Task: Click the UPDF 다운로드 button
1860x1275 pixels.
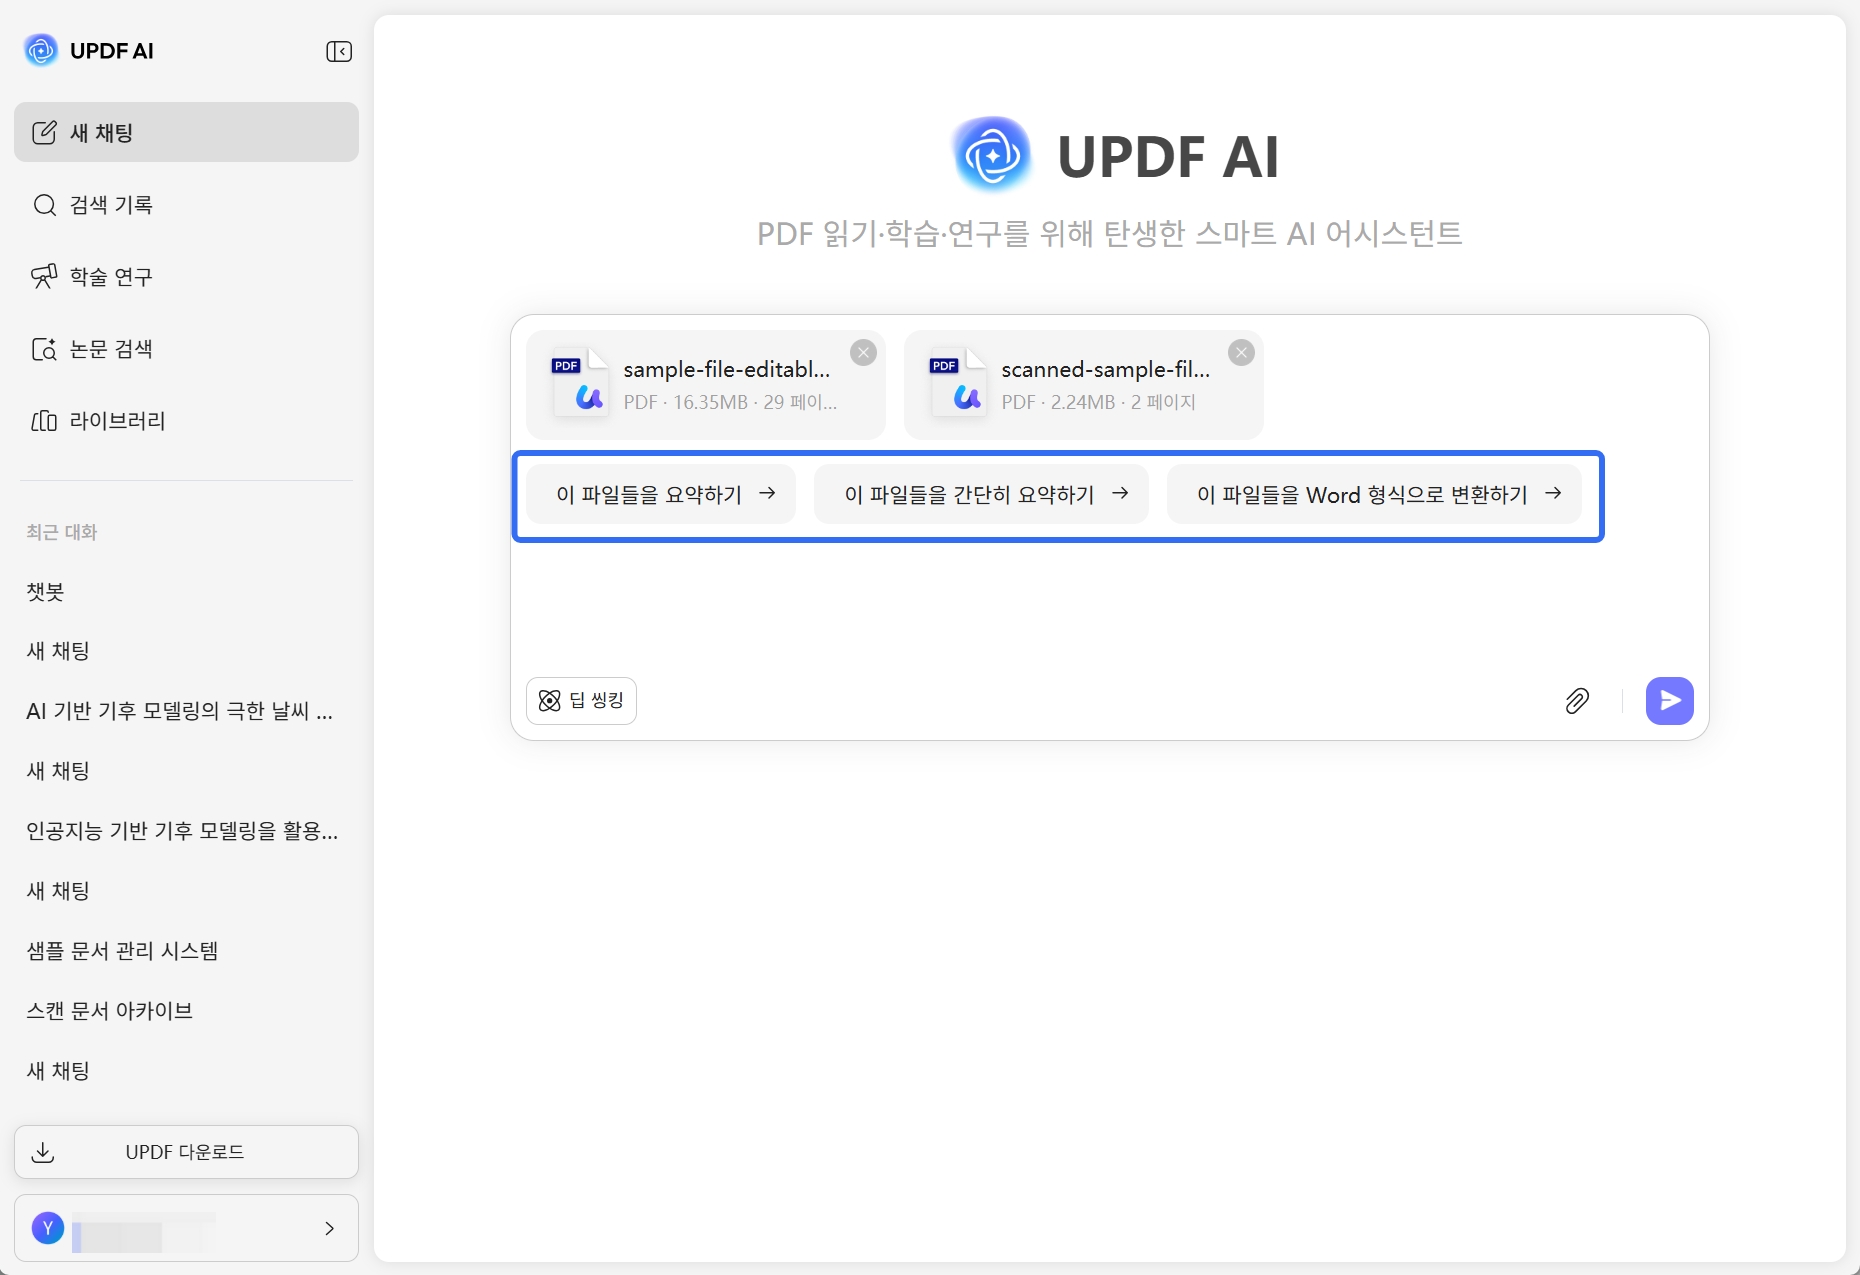Action: [186, 1152]
